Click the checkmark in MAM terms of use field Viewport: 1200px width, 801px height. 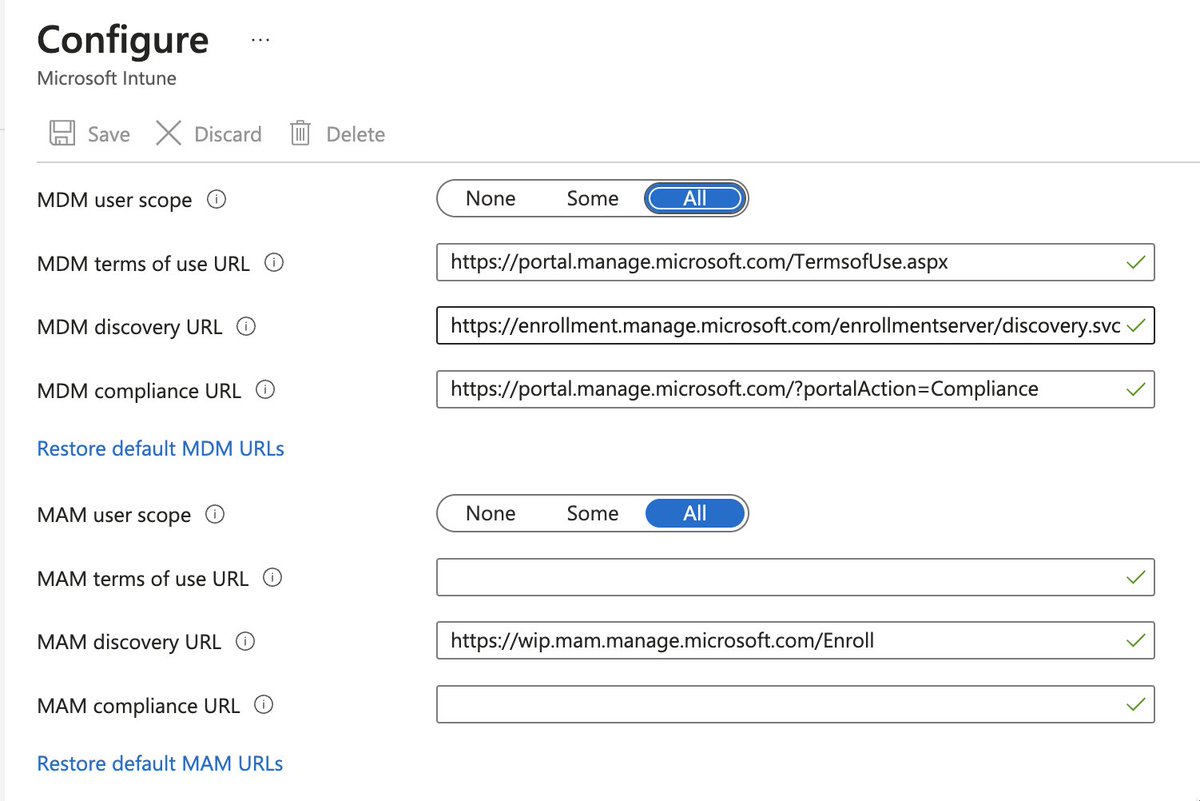tap(1135, 578)
